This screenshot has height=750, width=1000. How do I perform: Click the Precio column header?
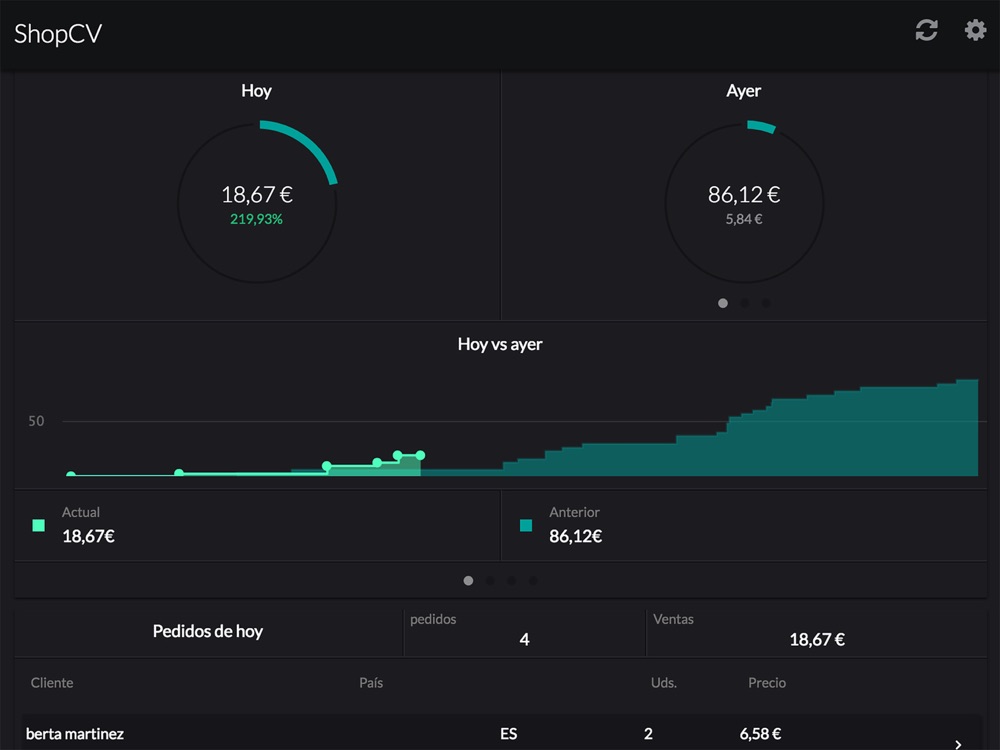[767, 683]
